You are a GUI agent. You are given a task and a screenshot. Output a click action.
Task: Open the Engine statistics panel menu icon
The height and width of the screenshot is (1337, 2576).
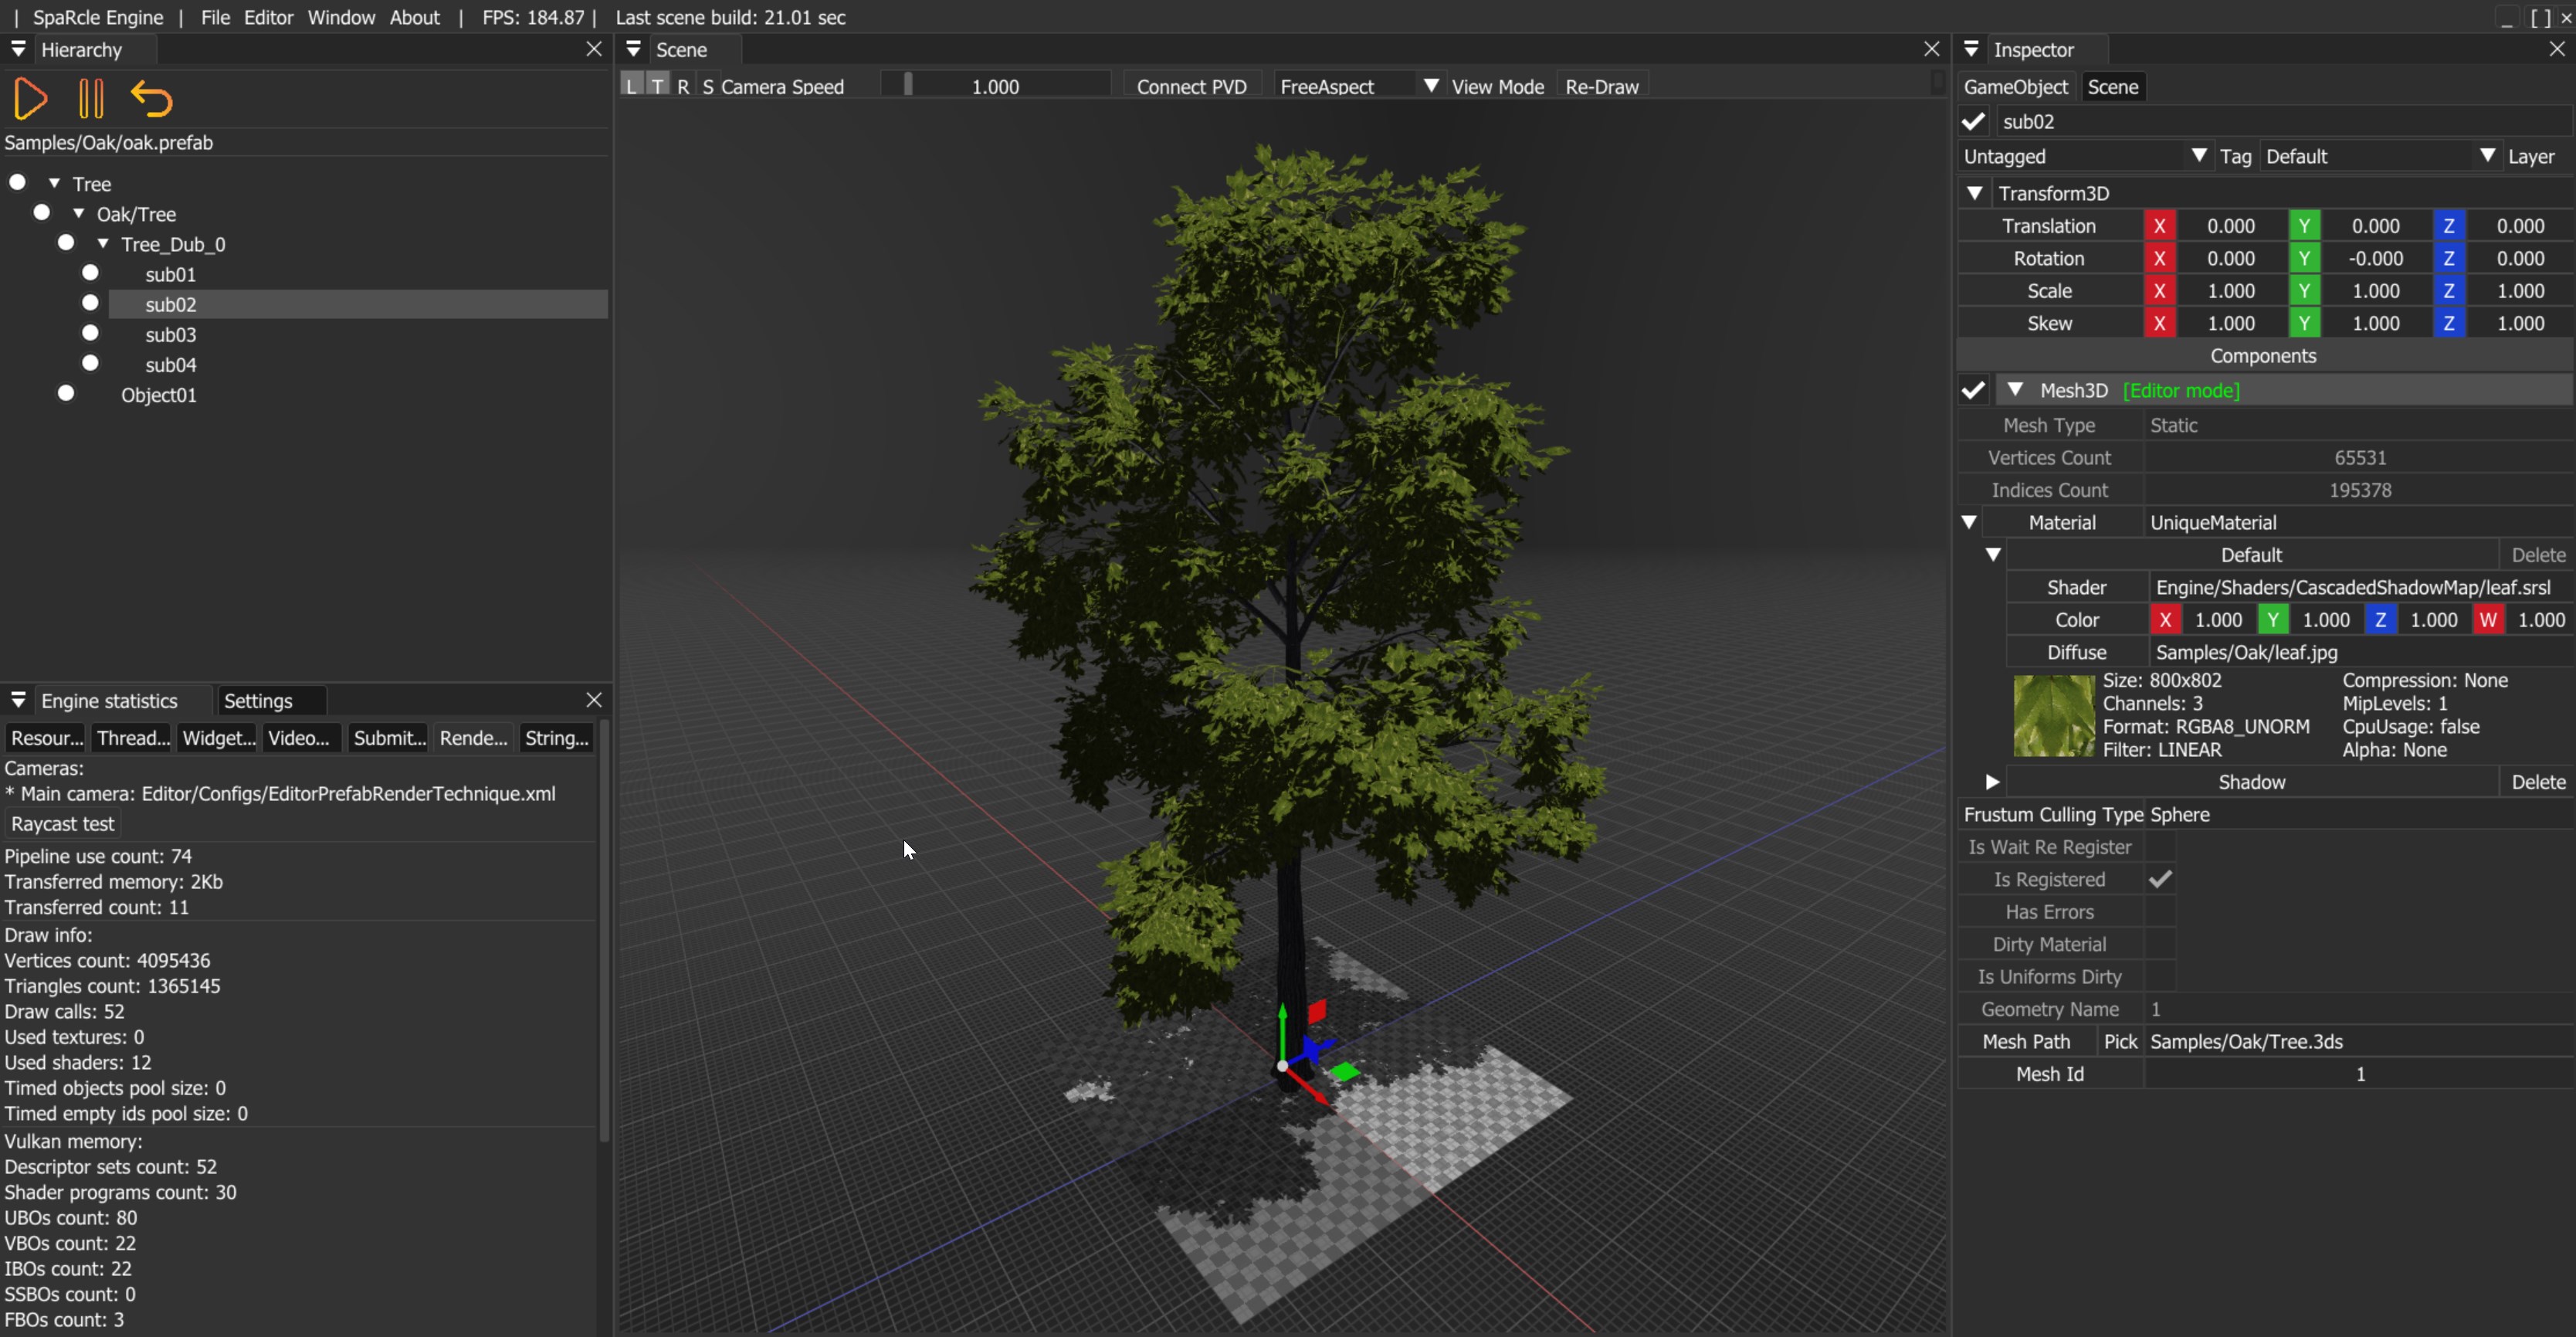[x=18, y=700]
